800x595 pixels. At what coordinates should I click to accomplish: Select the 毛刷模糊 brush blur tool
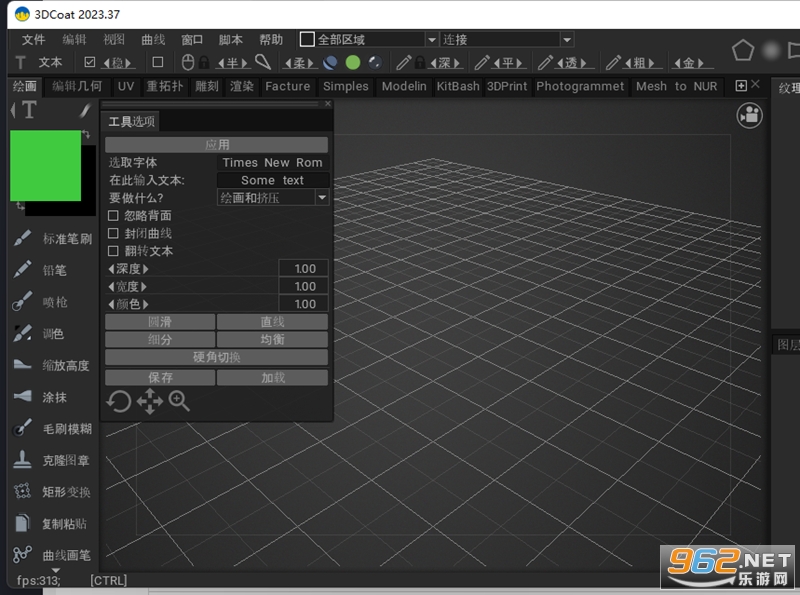pos(52,429)
